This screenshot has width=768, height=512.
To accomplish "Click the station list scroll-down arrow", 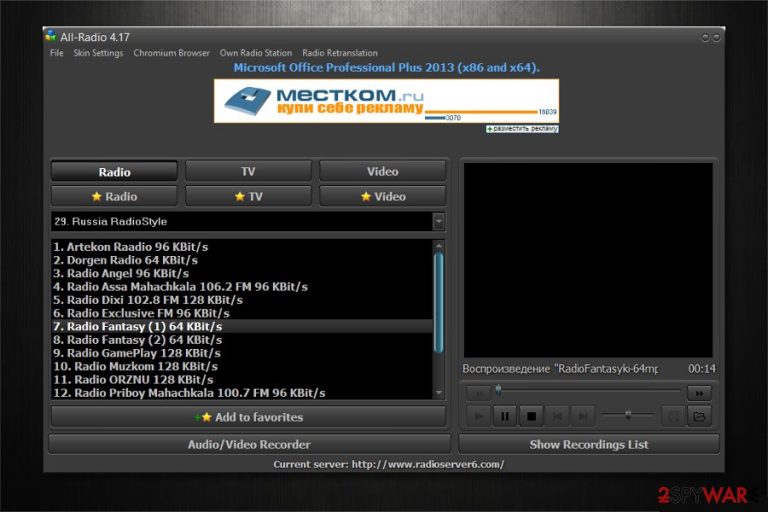I will [438, 393].
